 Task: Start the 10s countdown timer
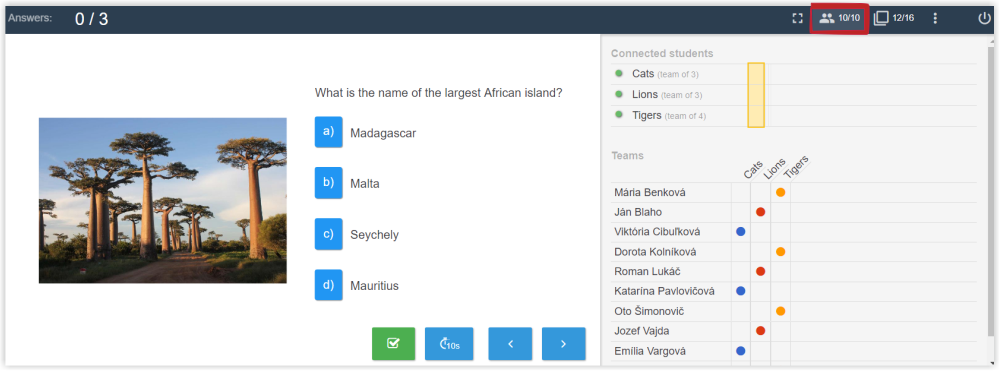point(449,344)
